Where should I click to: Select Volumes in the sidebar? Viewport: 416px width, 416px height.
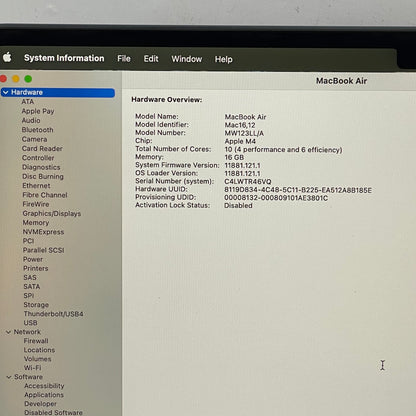click(37, 359)
